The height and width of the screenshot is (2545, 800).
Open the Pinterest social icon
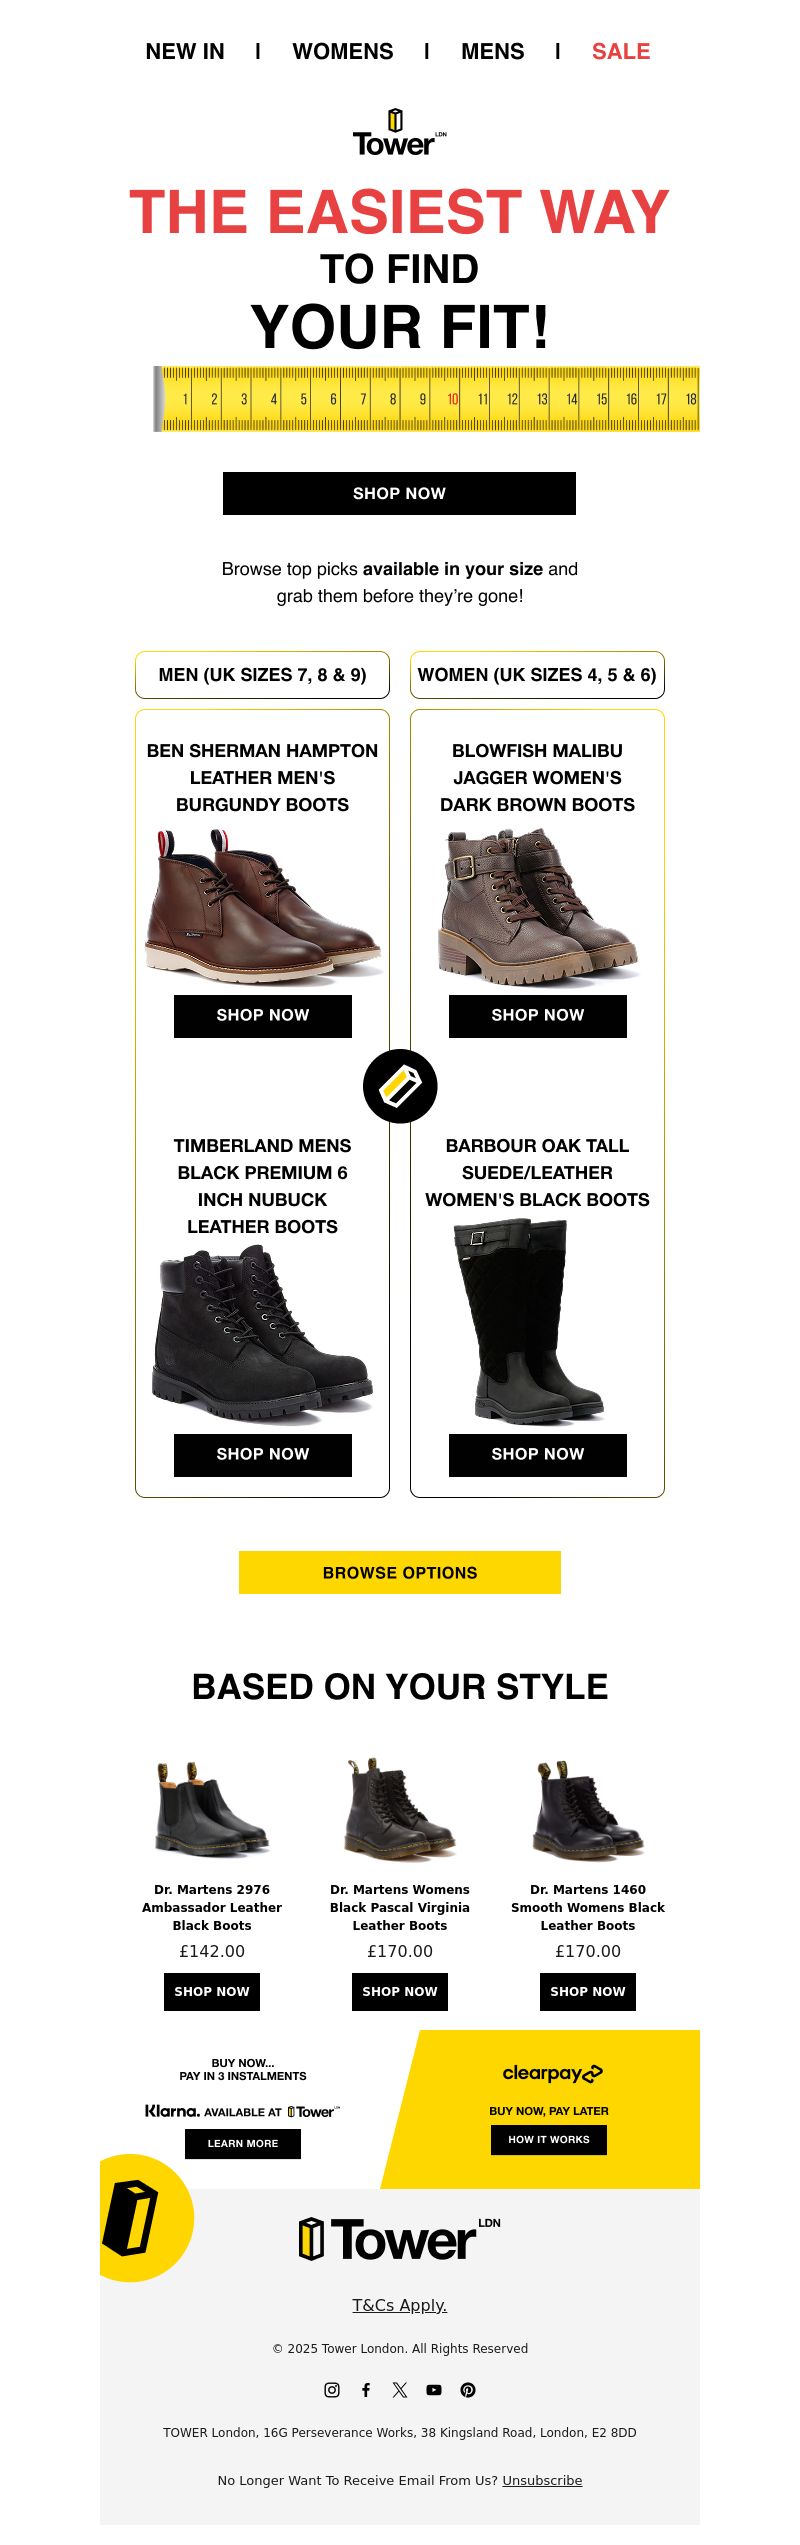468,2389
